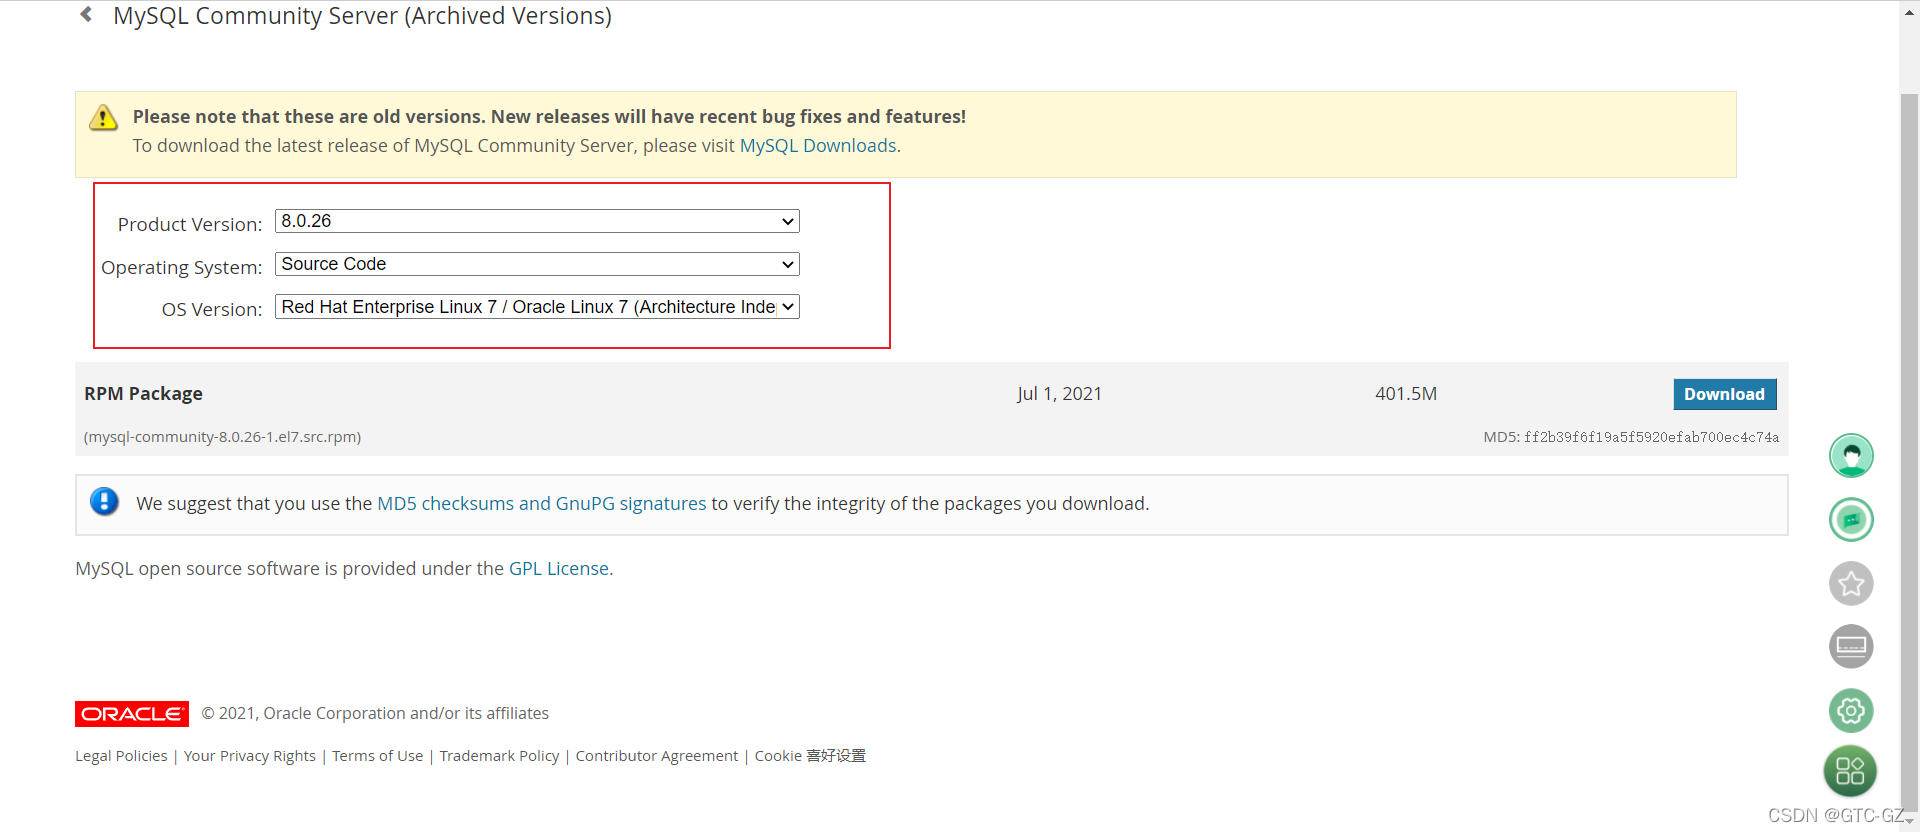Open Contributor Agreement footer link

[657, 756]
